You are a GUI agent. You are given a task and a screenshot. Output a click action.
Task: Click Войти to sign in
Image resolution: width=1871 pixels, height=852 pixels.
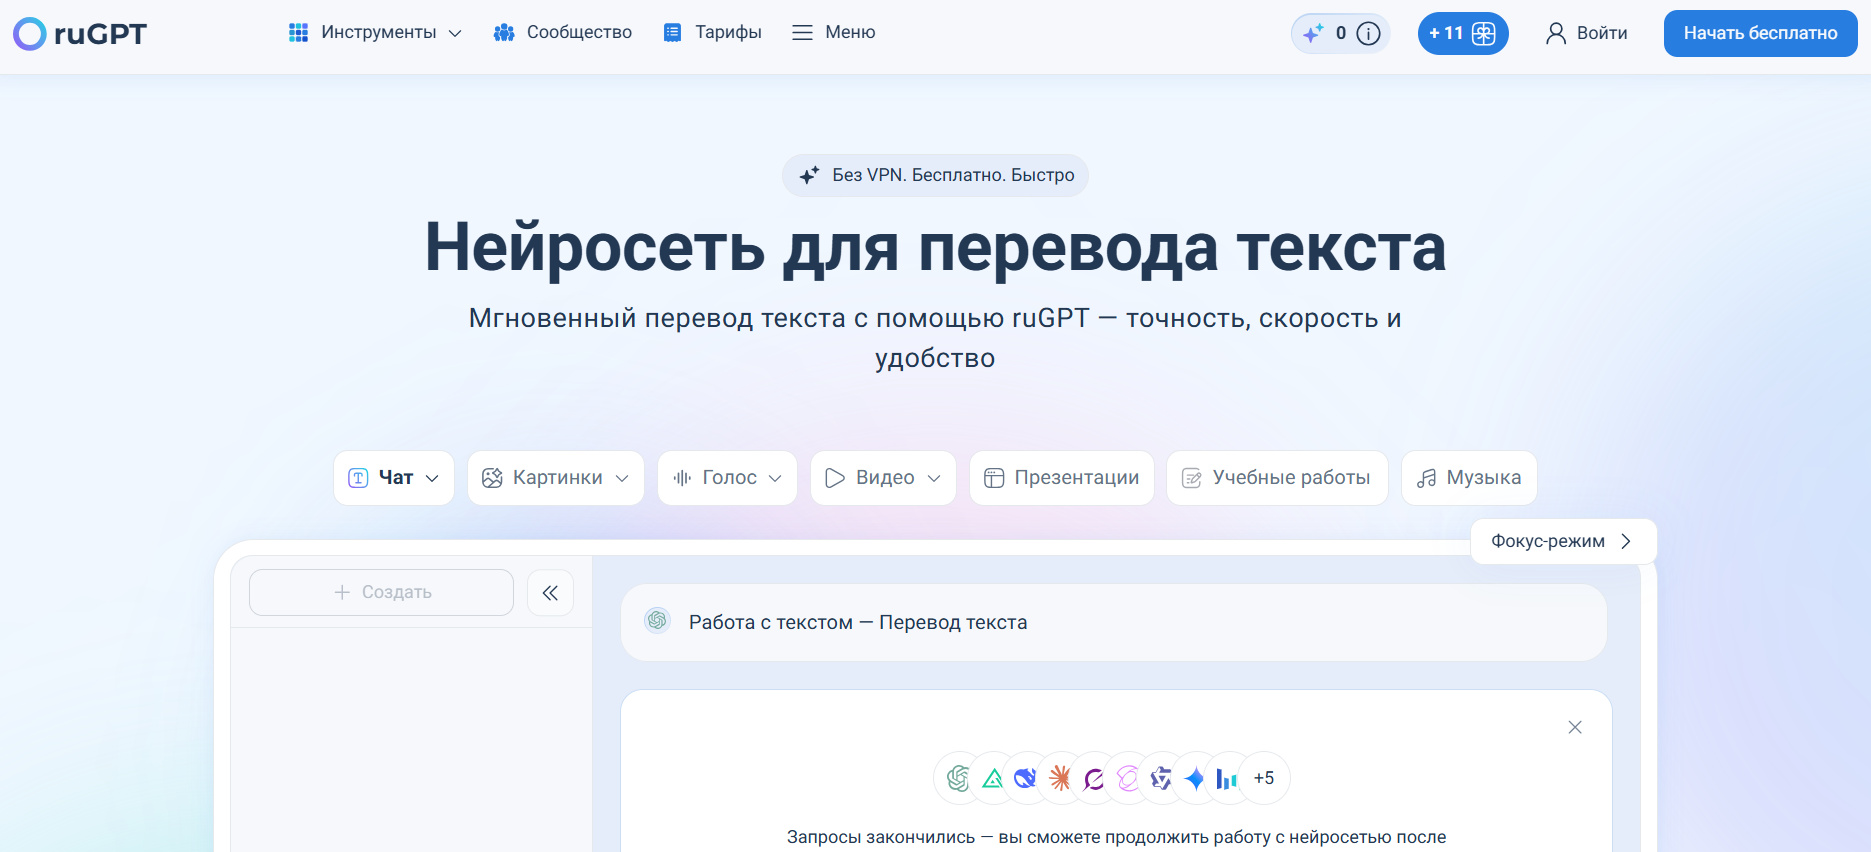pyautogui.click(x=1587, y=33)
